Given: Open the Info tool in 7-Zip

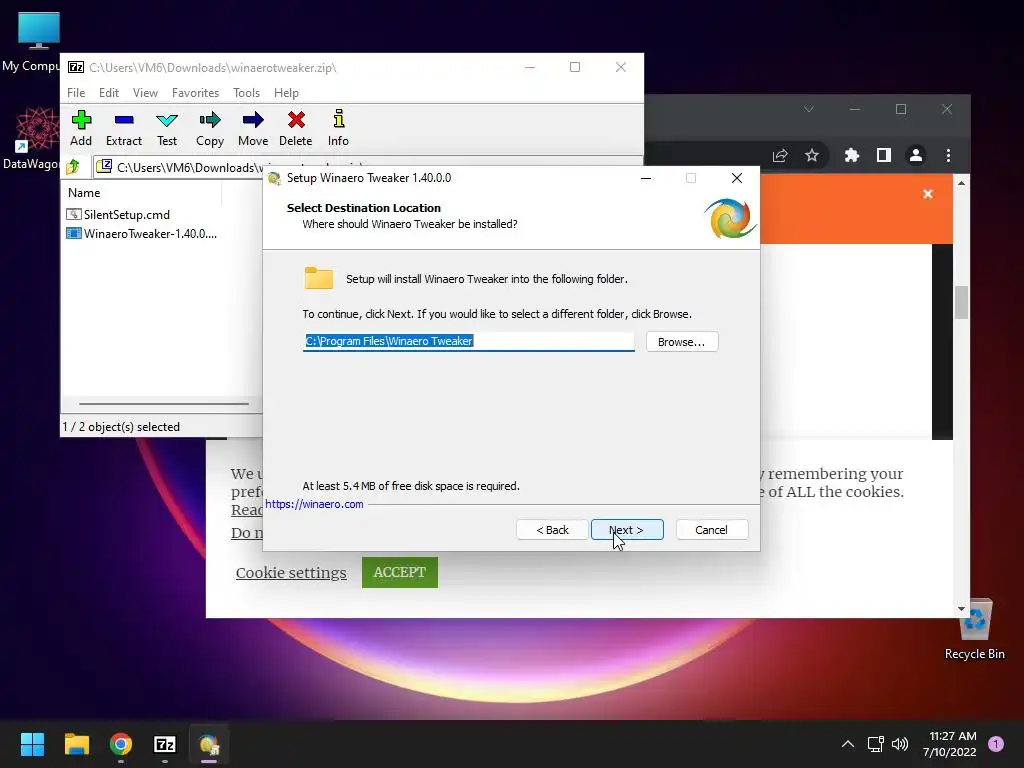Looking at the screenshot, I should click(x=338, y=128).
